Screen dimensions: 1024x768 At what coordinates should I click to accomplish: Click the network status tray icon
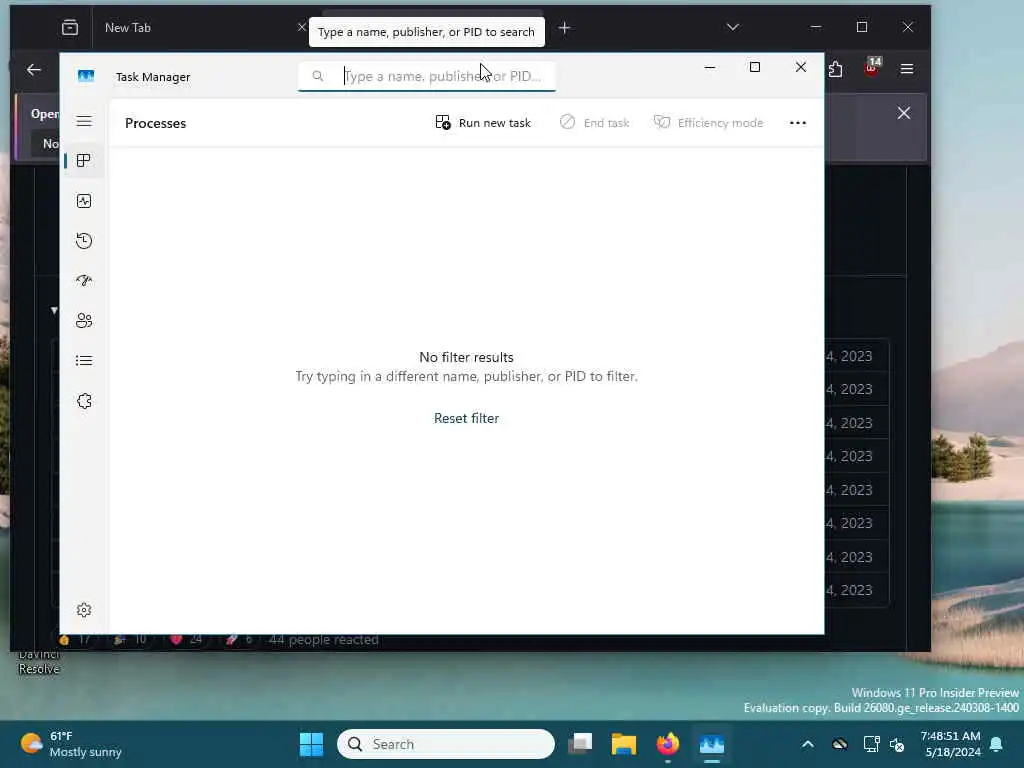(x=871, y=744)
